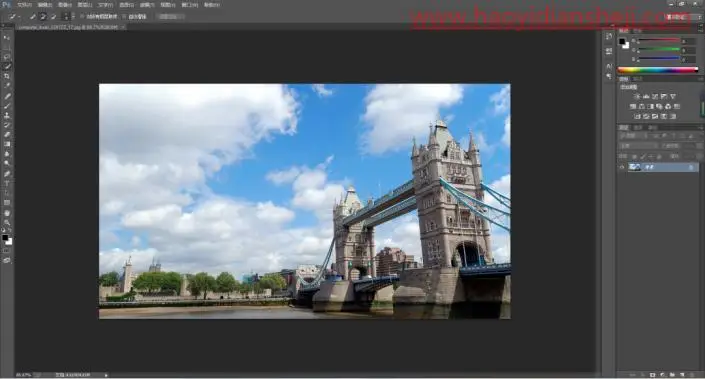Hide the Background layer visibility eye
Screen dimensions: 705x379
coord(622,167)
